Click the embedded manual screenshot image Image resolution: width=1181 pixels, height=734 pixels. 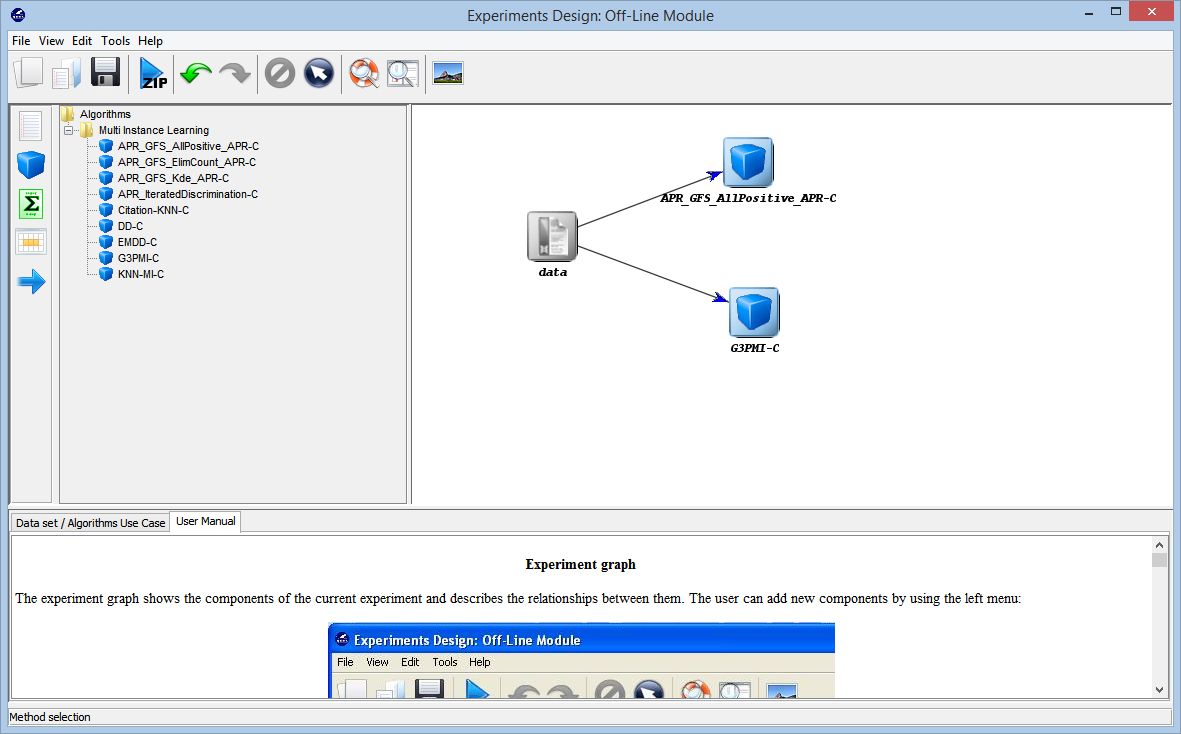(x=581, y=660)
